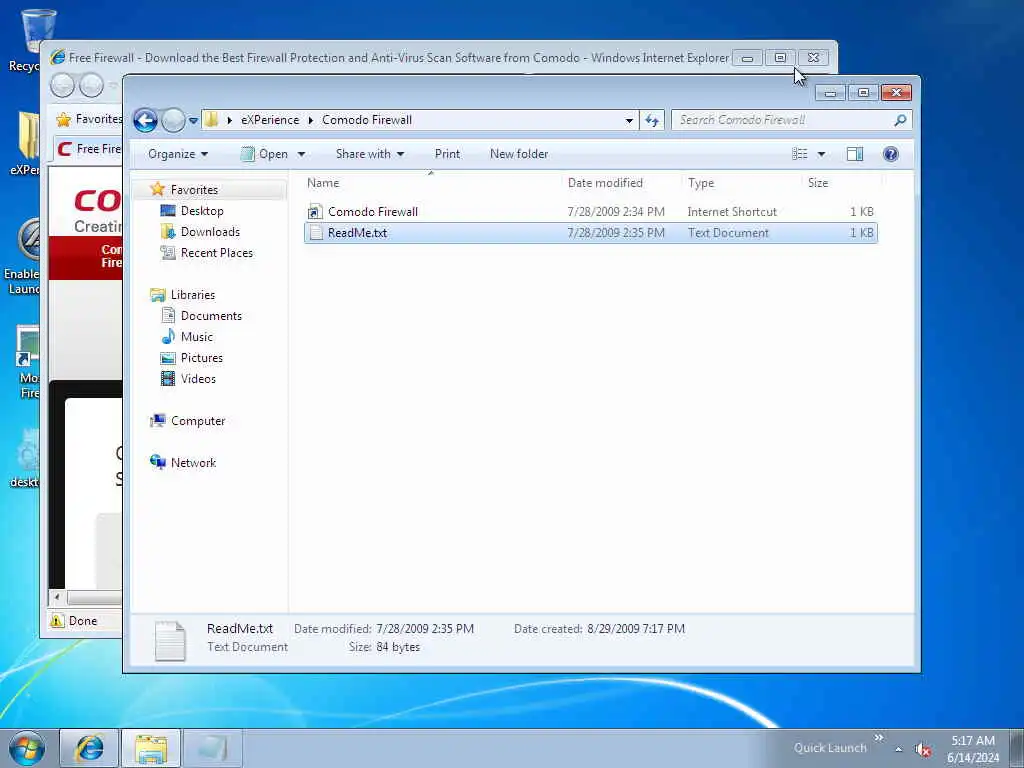This screenshot has height=768, width=1024.
Task: Click the Music note icon
Action: pos(168,337)
